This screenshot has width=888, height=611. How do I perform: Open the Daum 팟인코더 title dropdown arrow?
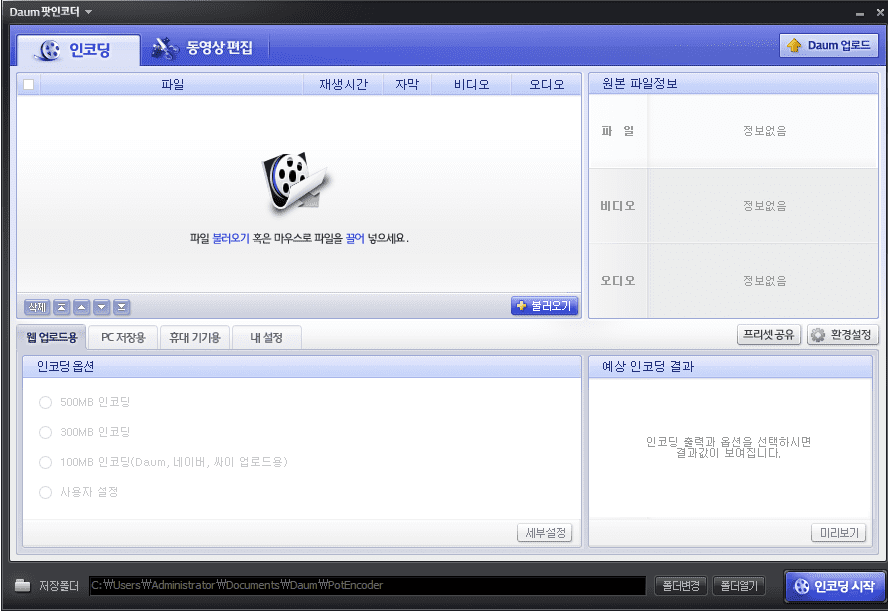click(x=88, y=12)
